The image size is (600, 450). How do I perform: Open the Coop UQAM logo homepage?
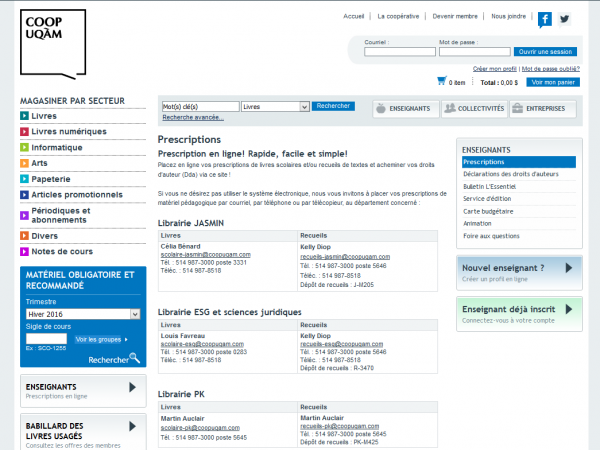[53, 44]
